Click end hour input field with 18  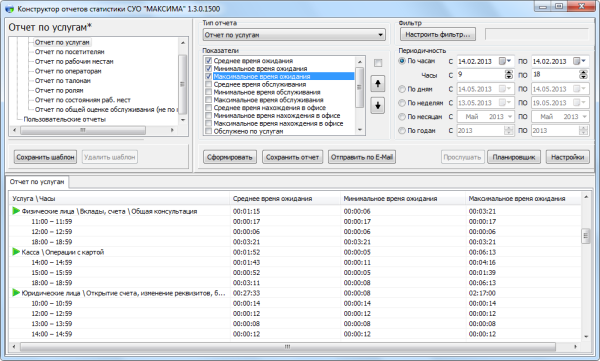[555, 75]
